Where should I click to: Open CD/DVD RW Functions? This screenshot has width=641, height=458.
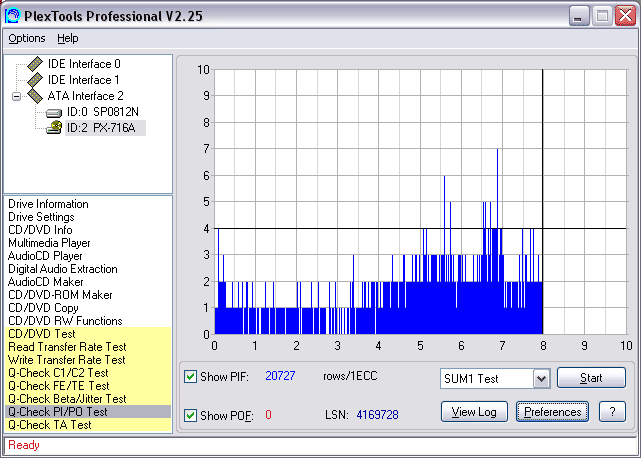65,321
